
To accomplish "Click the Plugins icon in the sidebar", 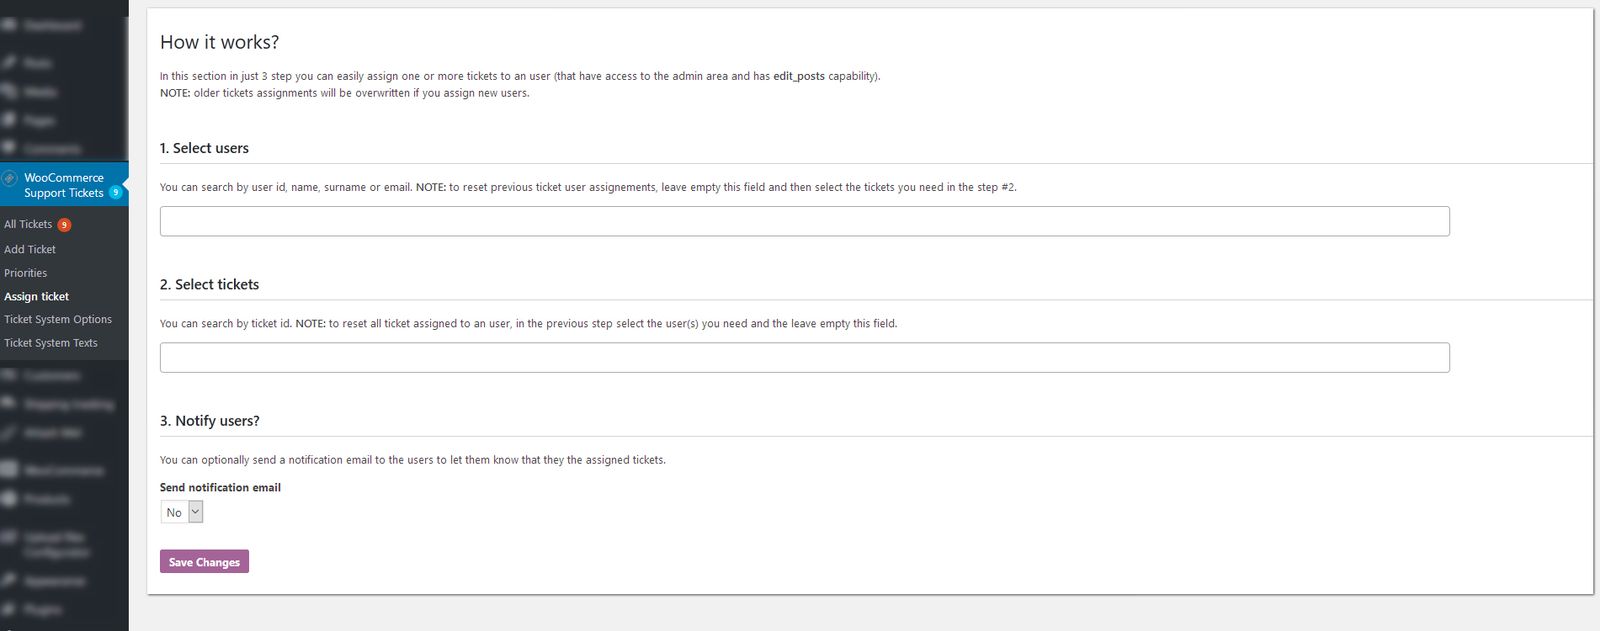I will pos(8,608).
